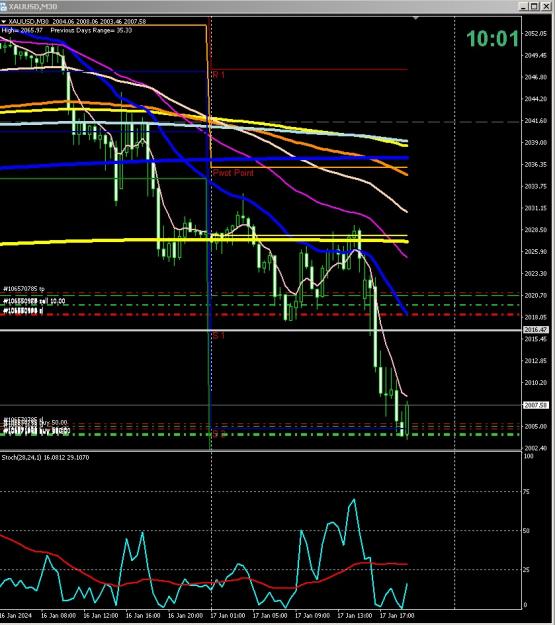The image size is (555, 625).
Task: Click the High 2065.97 info text
Action: pyautogui.click(x=22, y=30)
